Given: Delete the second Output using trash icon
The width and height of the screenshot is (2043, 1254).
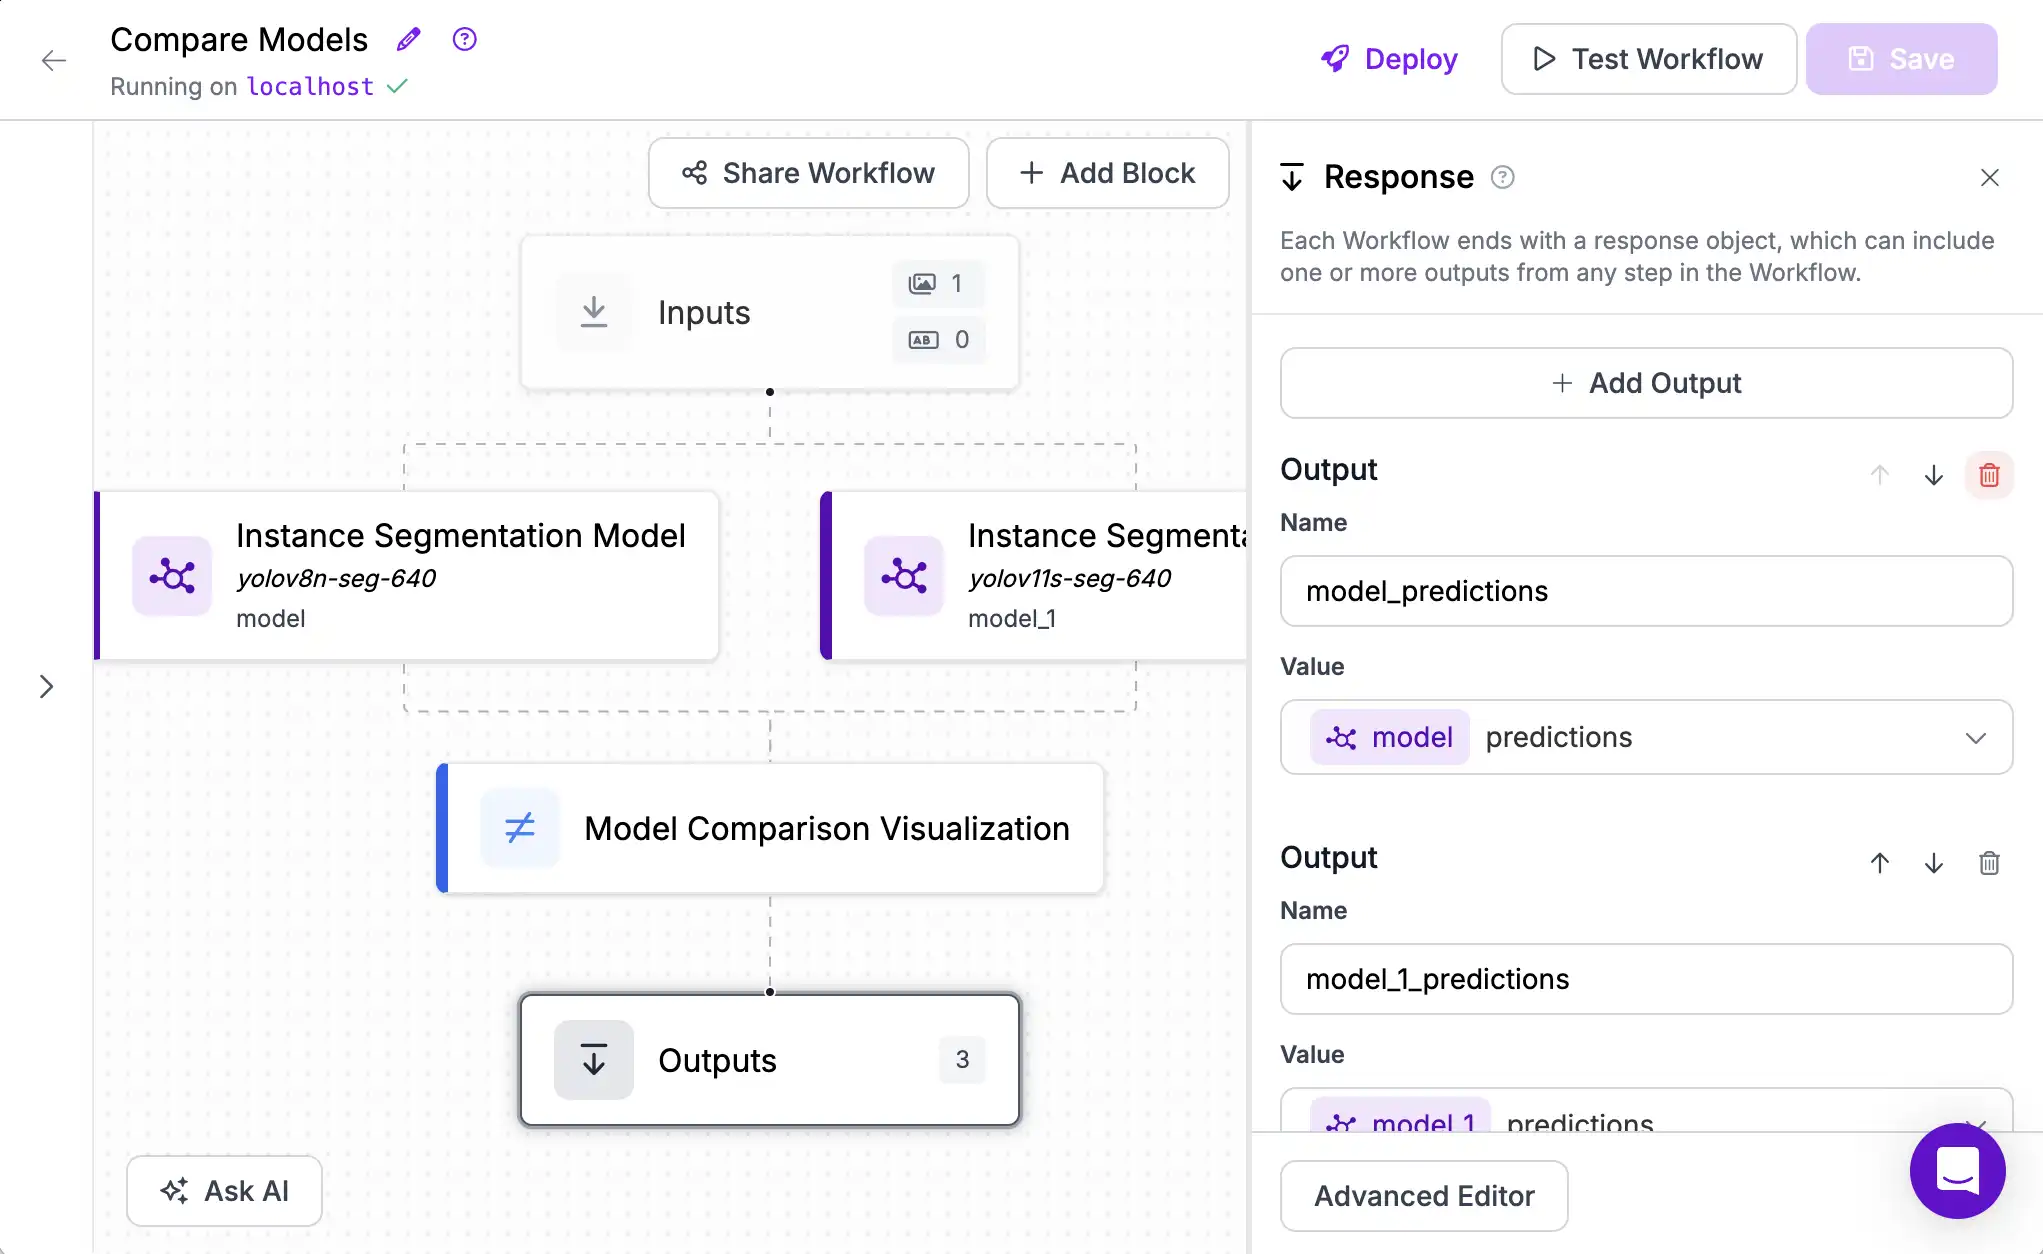Looking at the screenshot, I should (1989, 863).
